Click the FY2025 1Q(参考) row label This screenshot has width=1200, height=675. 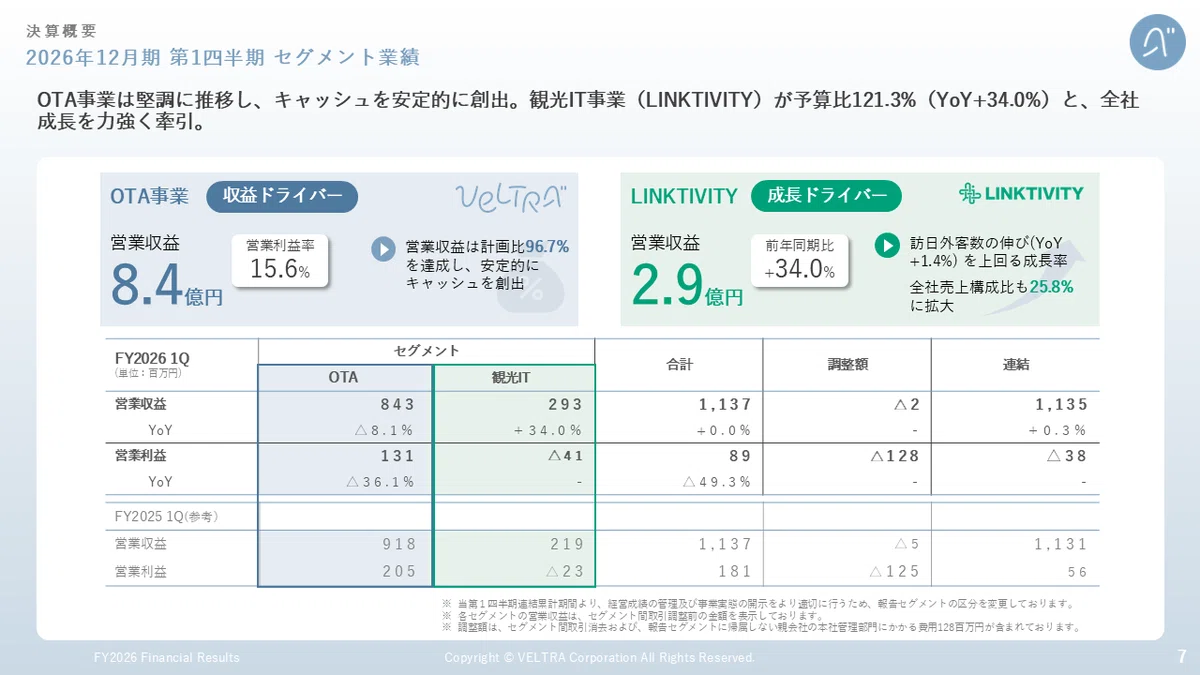pos(167,517)
